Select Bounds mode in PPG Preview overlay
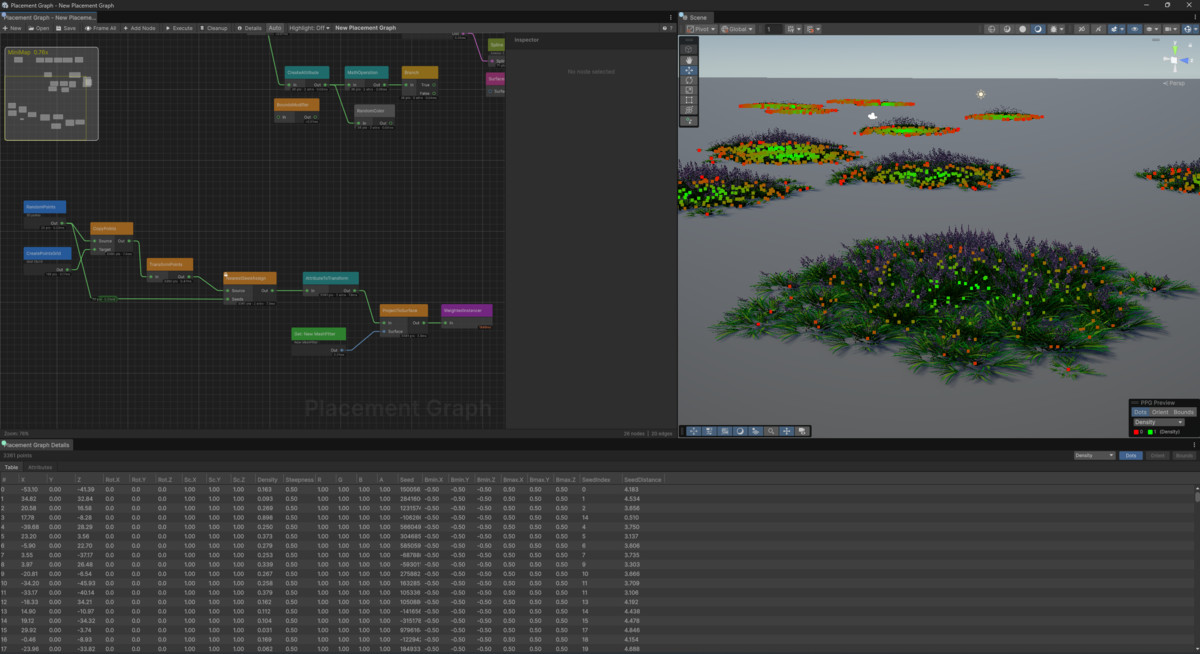 tap(1184, 412)
